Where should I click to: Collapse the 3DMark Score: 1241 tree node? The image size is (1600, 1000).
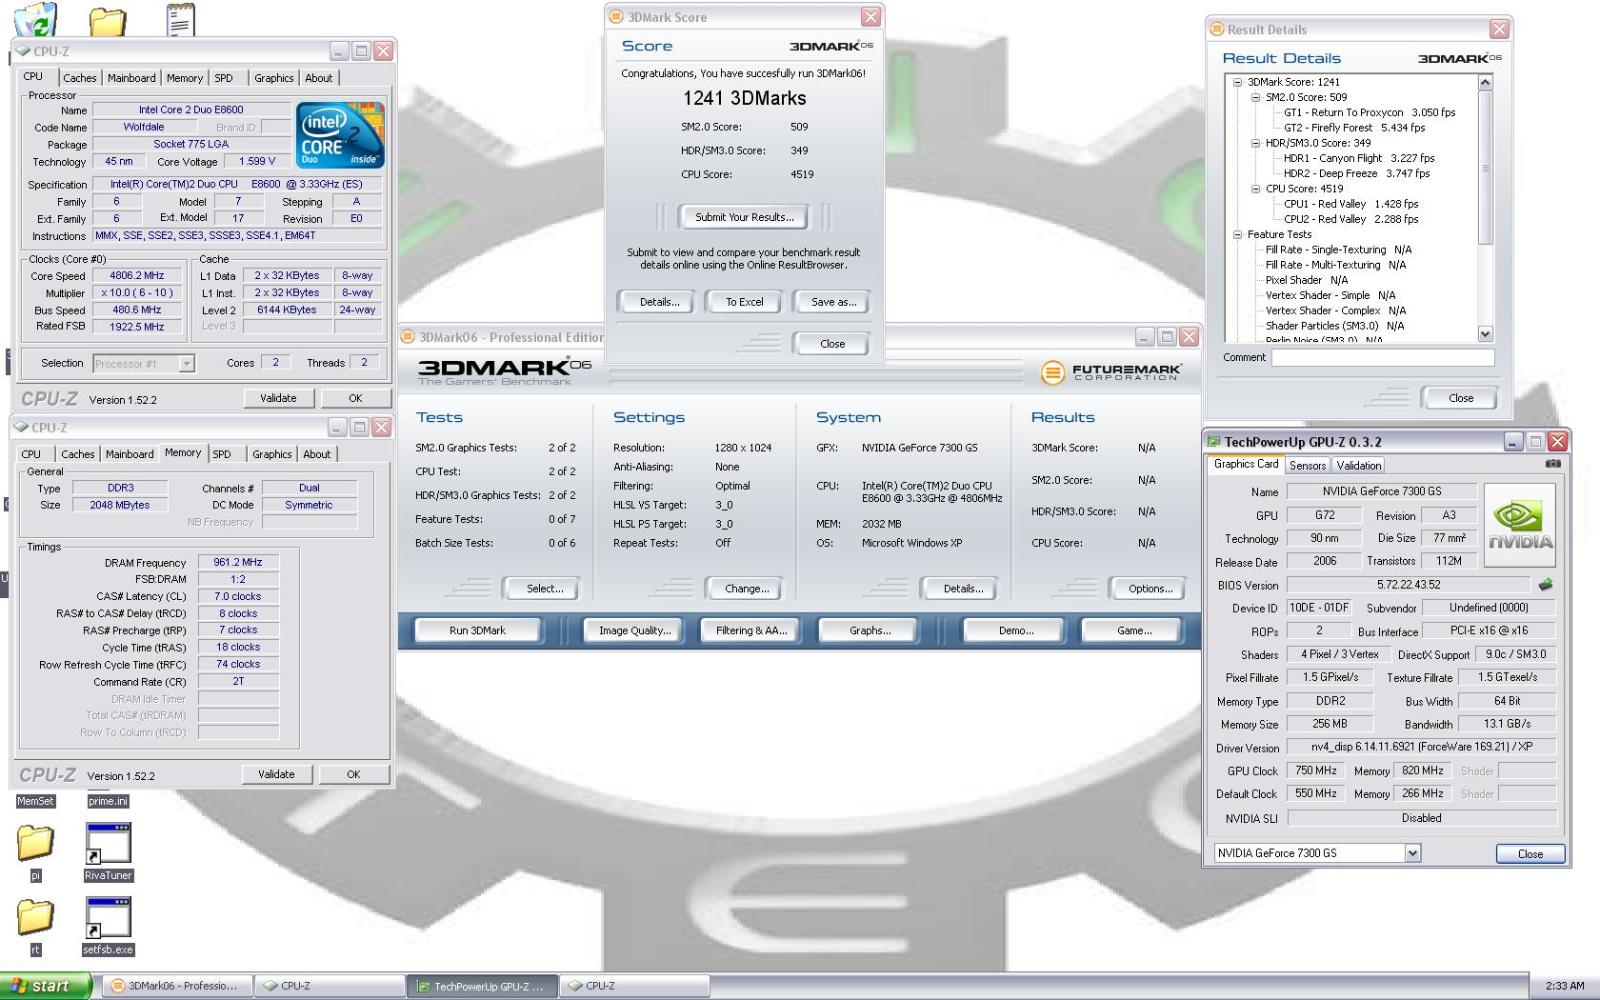tap(1237, 82)
